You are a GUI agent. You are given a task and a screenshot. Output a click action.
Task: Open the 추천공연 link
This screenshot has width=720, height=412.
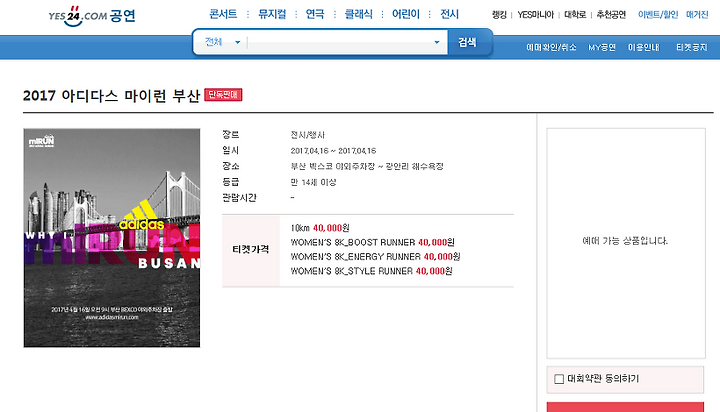coord(611,15)
